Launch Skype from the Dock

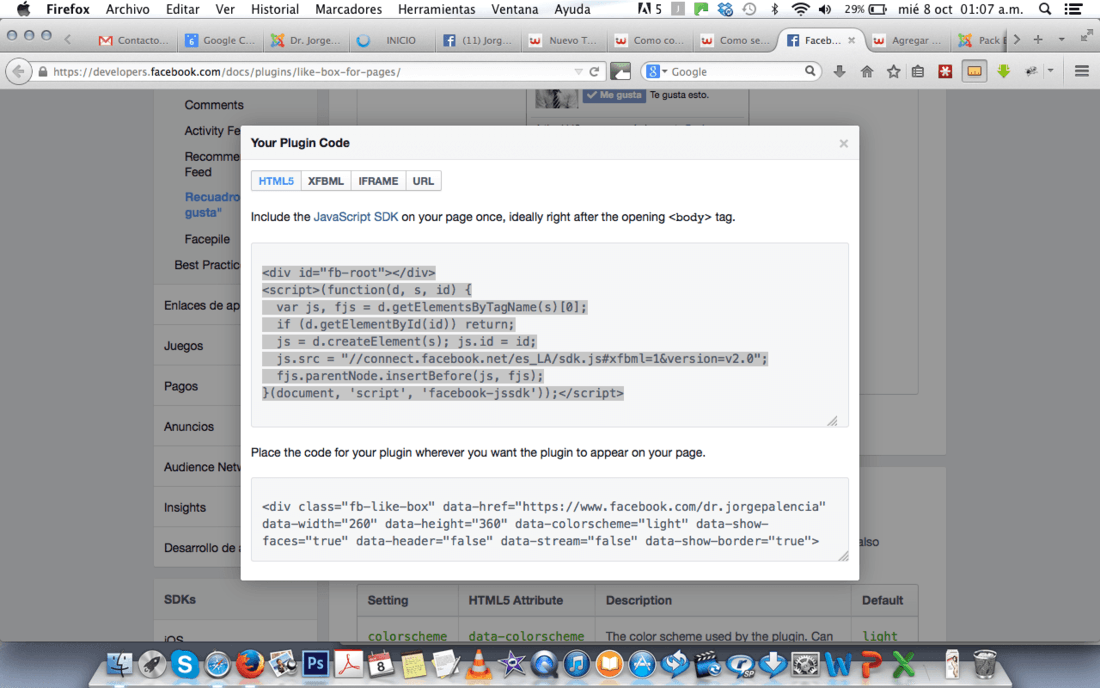pyautogui.click(x=185, y=663)
